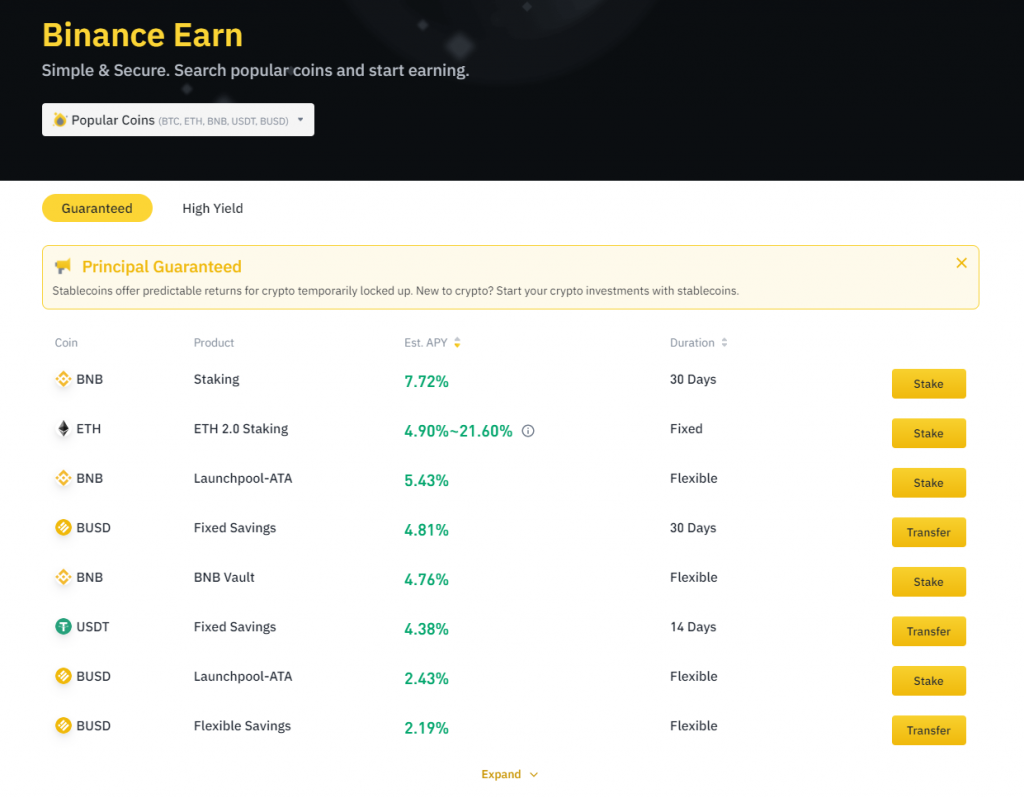Viewport: 1024px width, 798px height.
Task: Transfer USDT to Fixed Savings
Action: [928, 631]
